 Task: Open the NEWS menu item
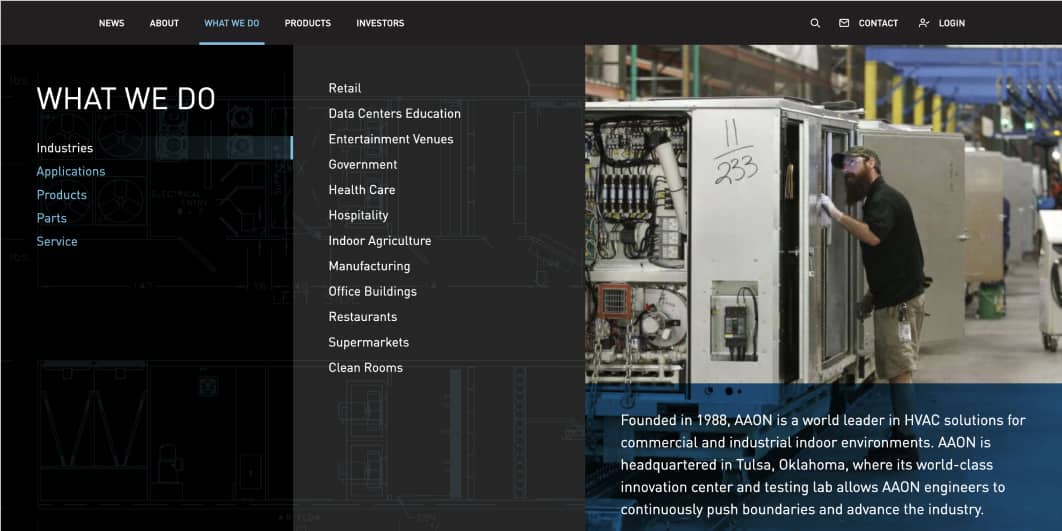pos(112,23)
